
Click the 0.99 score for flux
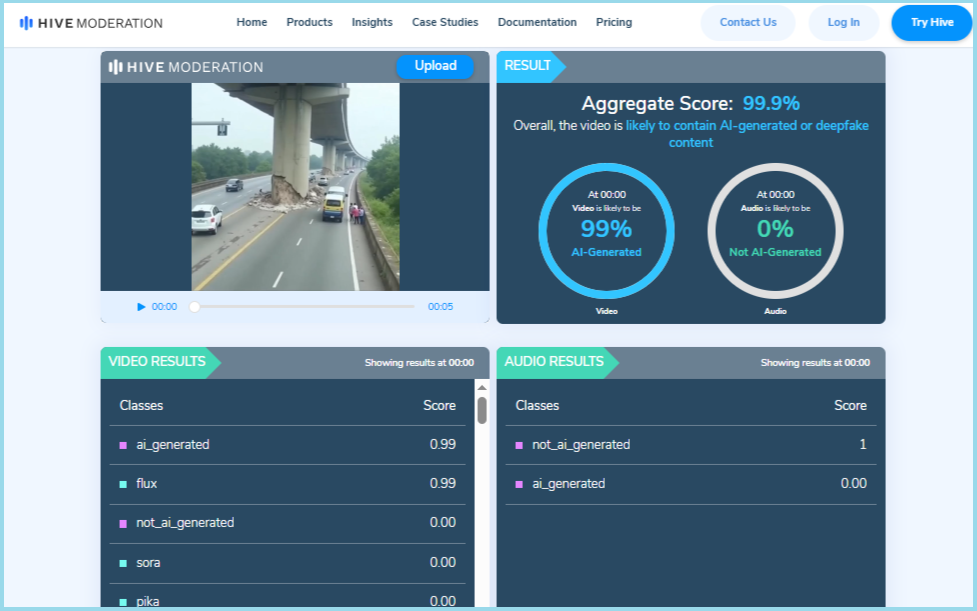442,484
